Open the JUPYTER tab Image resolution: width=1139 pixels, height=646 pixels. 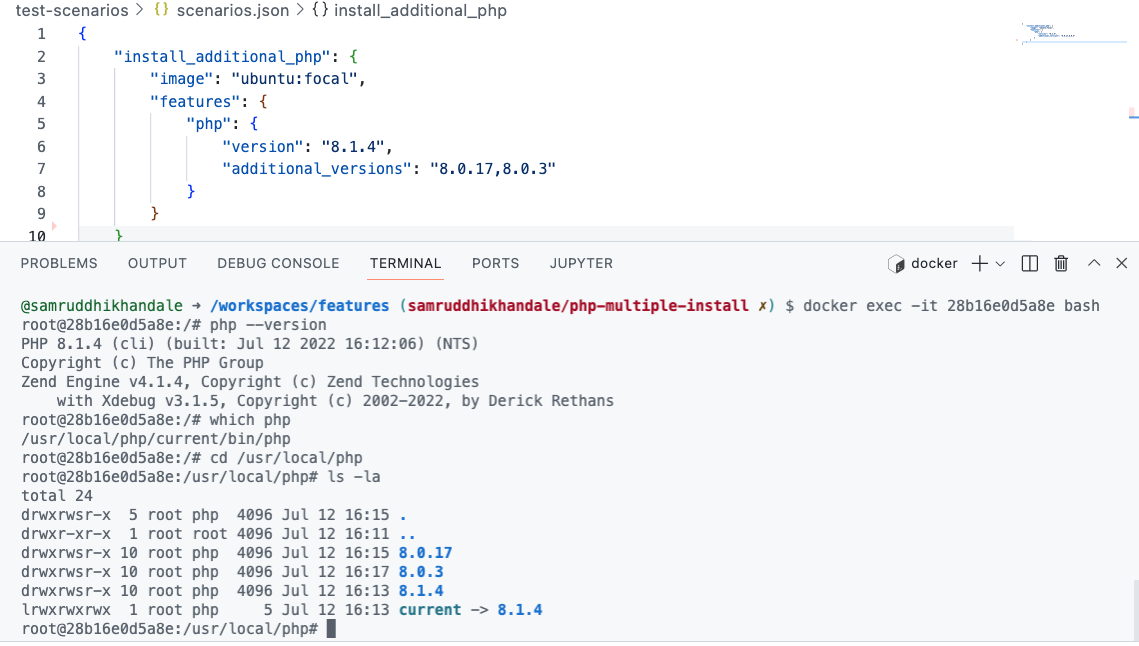[x=581, y=264]
